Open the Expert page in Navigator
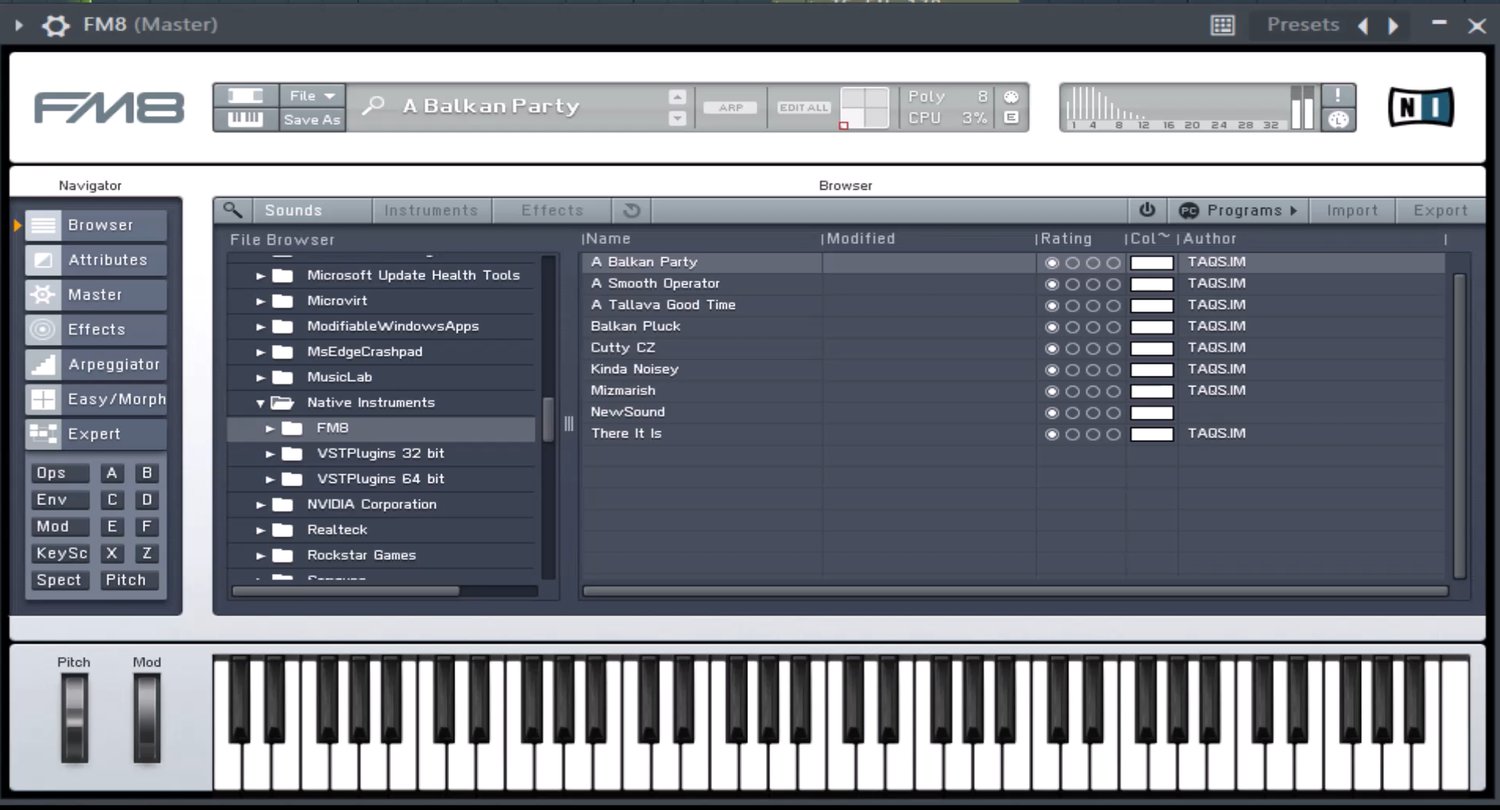The width and height of the screenshot is (1500, 810). point(96,434)
